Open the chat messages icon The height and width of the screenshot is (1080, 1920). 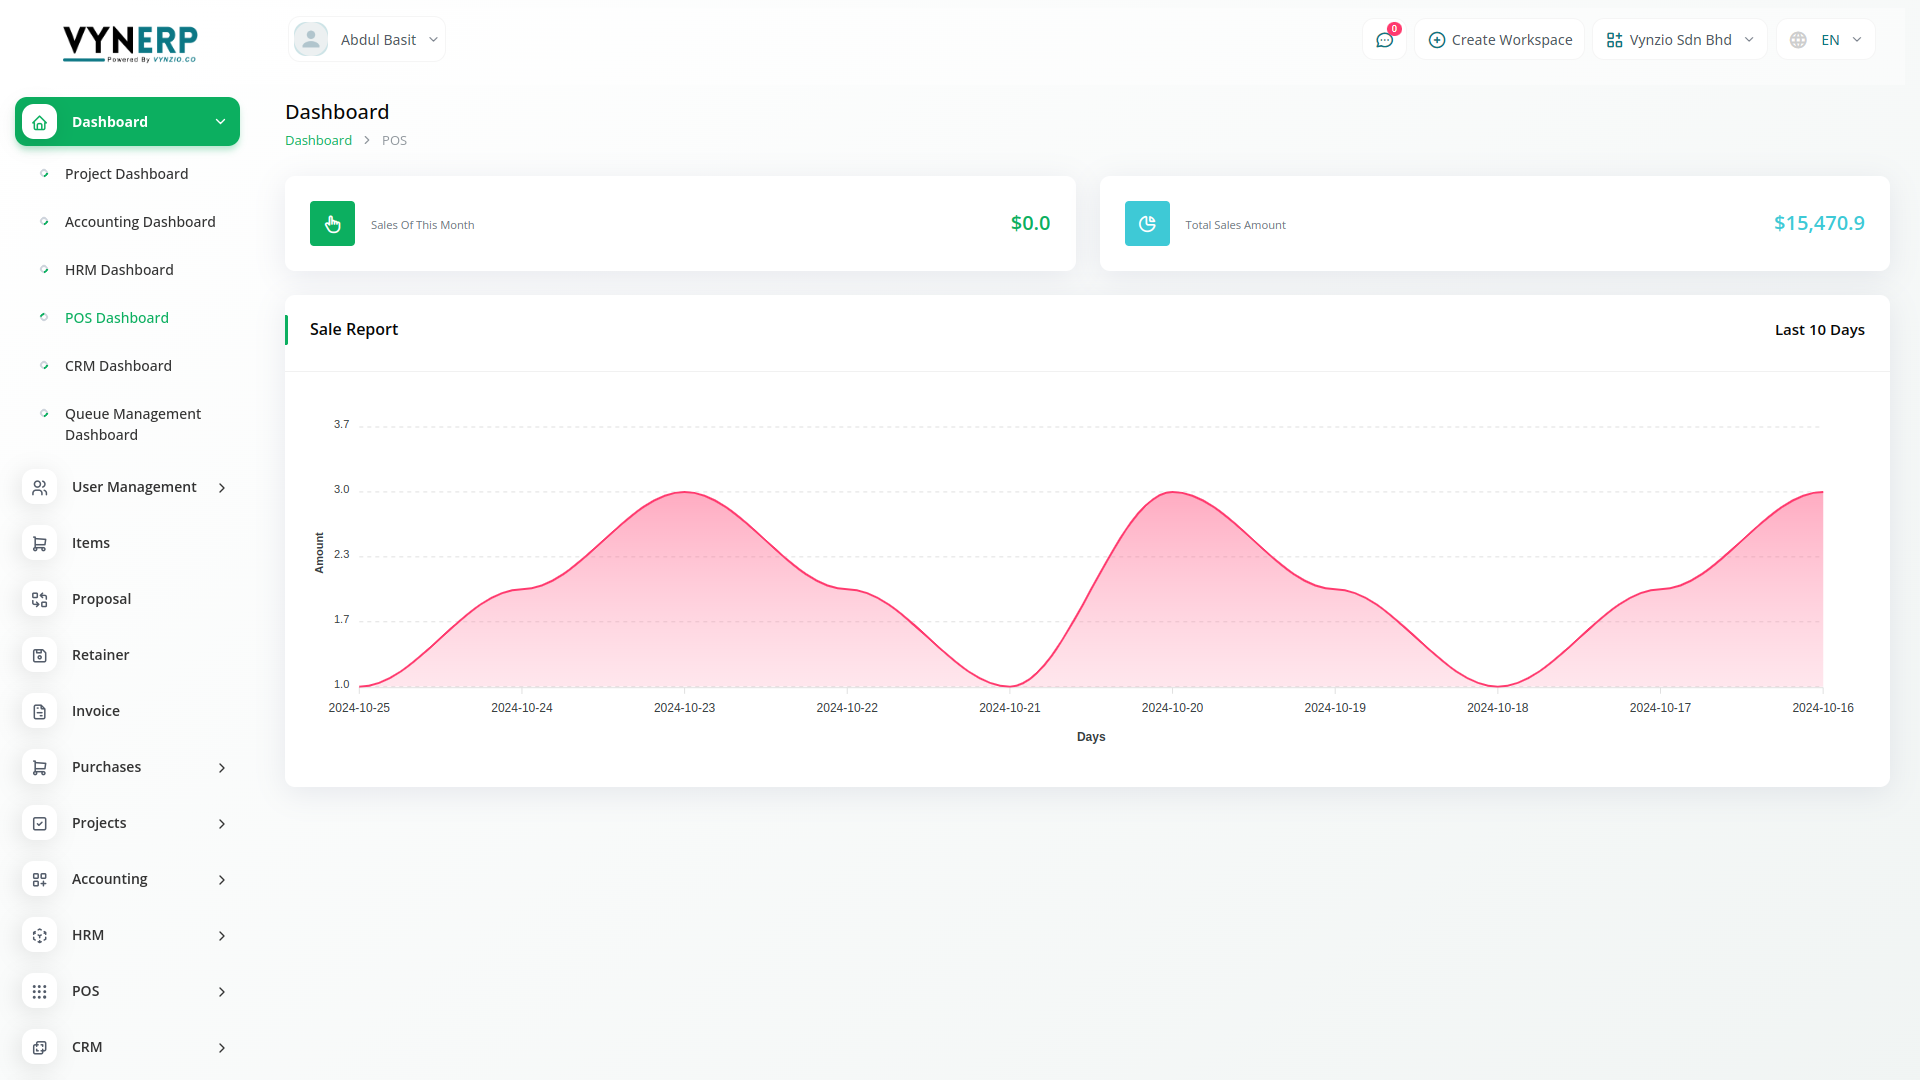(x=1384, y=40)
